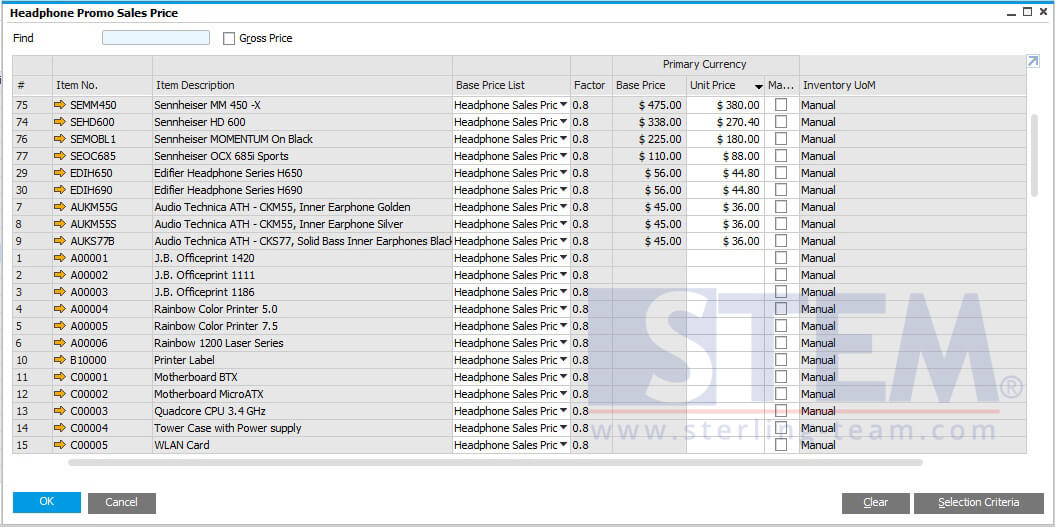The width and height of the screenshot is (1056, 527).
Task: Enable the Gross Price checkbox
Action: tap(229, 38)
